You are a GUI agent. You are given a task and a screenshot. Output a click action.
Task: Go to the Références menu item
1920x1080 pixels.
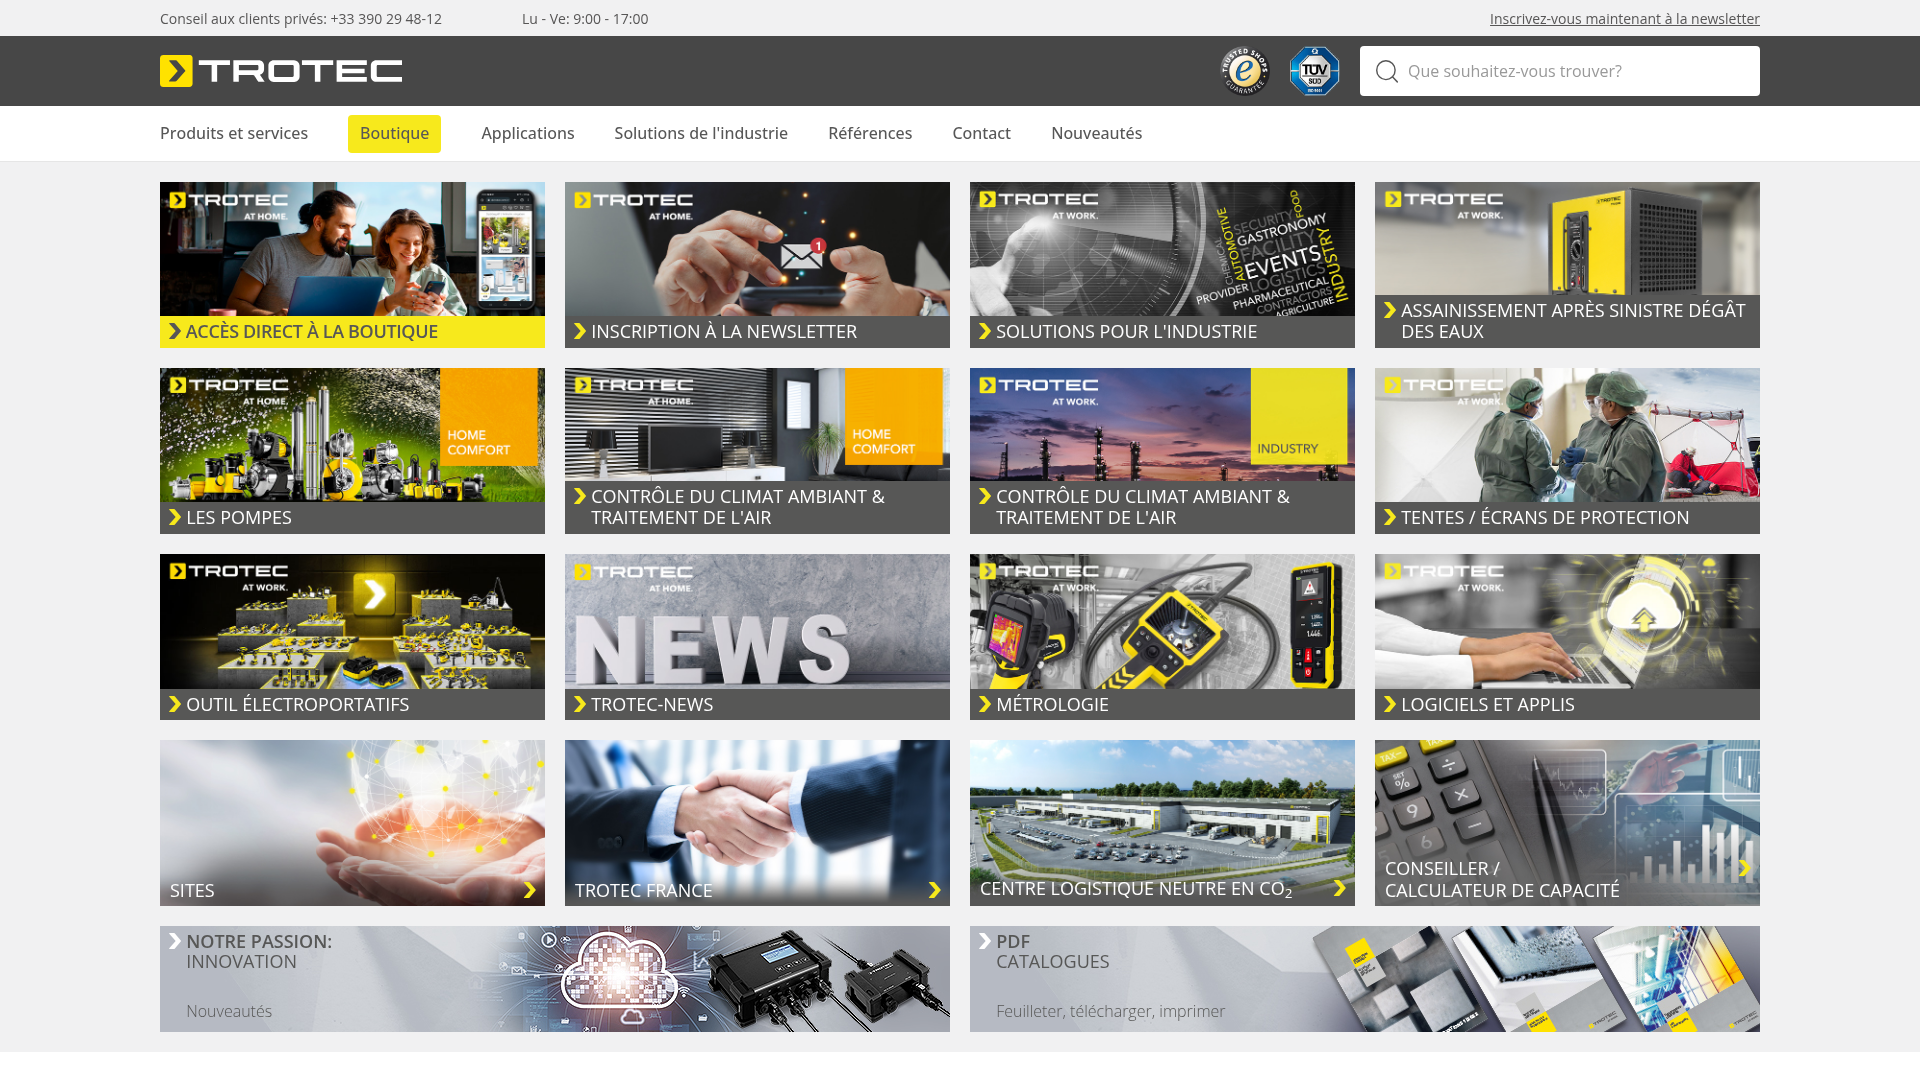click(869, 133)
